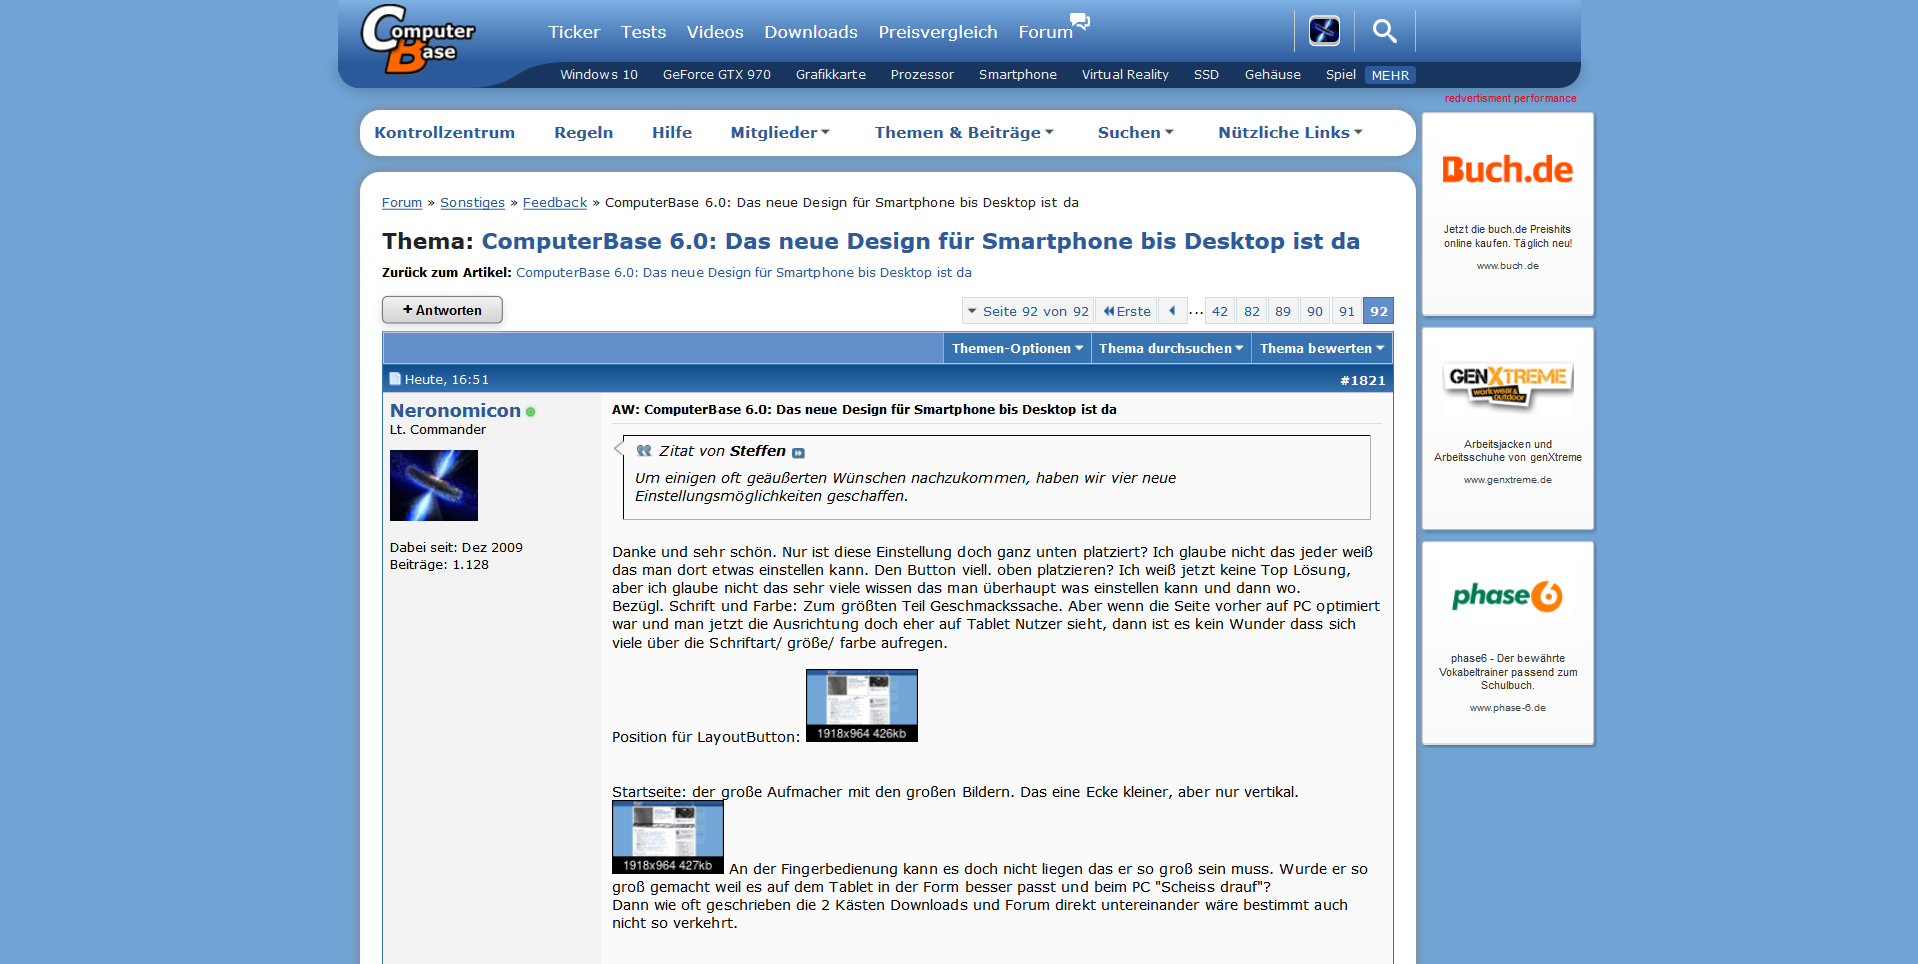This screenshot has height=964, width=1918.
Task: Click the ComputerBase logo
Action: (418, 39)
